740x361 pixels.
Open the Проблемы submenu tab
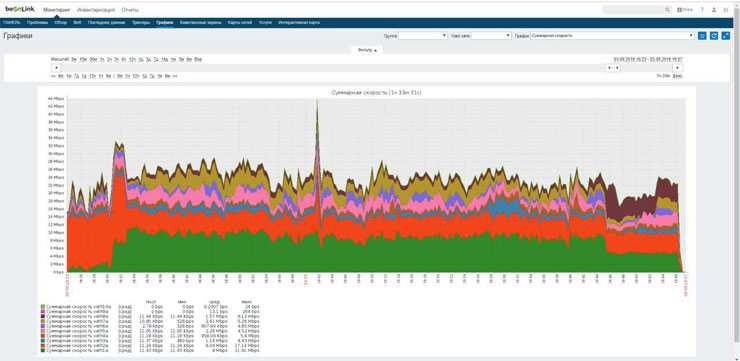[x=37, y=22]
